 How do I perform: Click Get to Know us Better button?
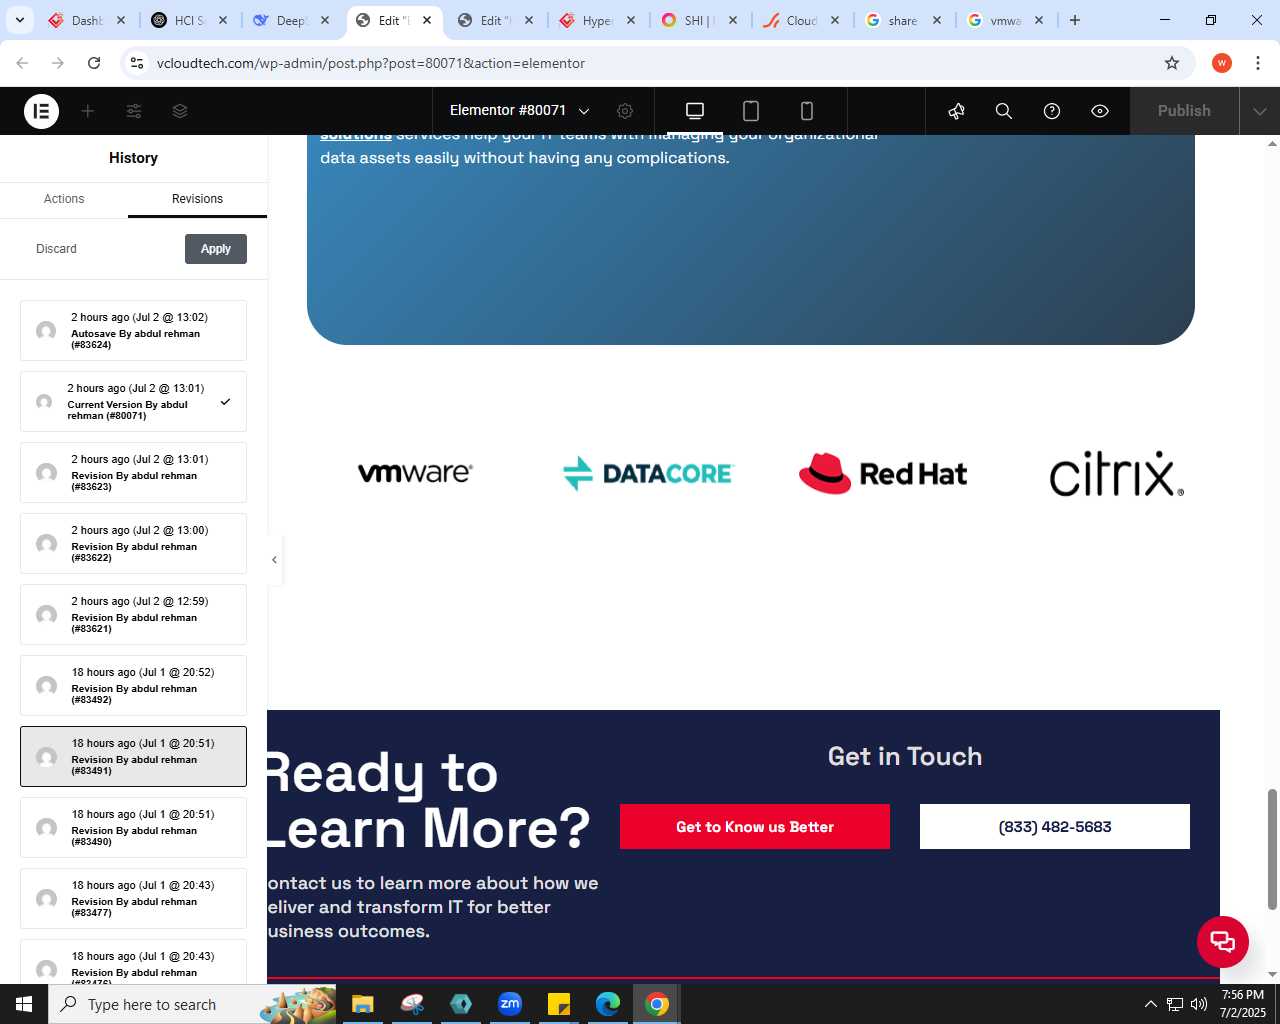pos(755,827)
